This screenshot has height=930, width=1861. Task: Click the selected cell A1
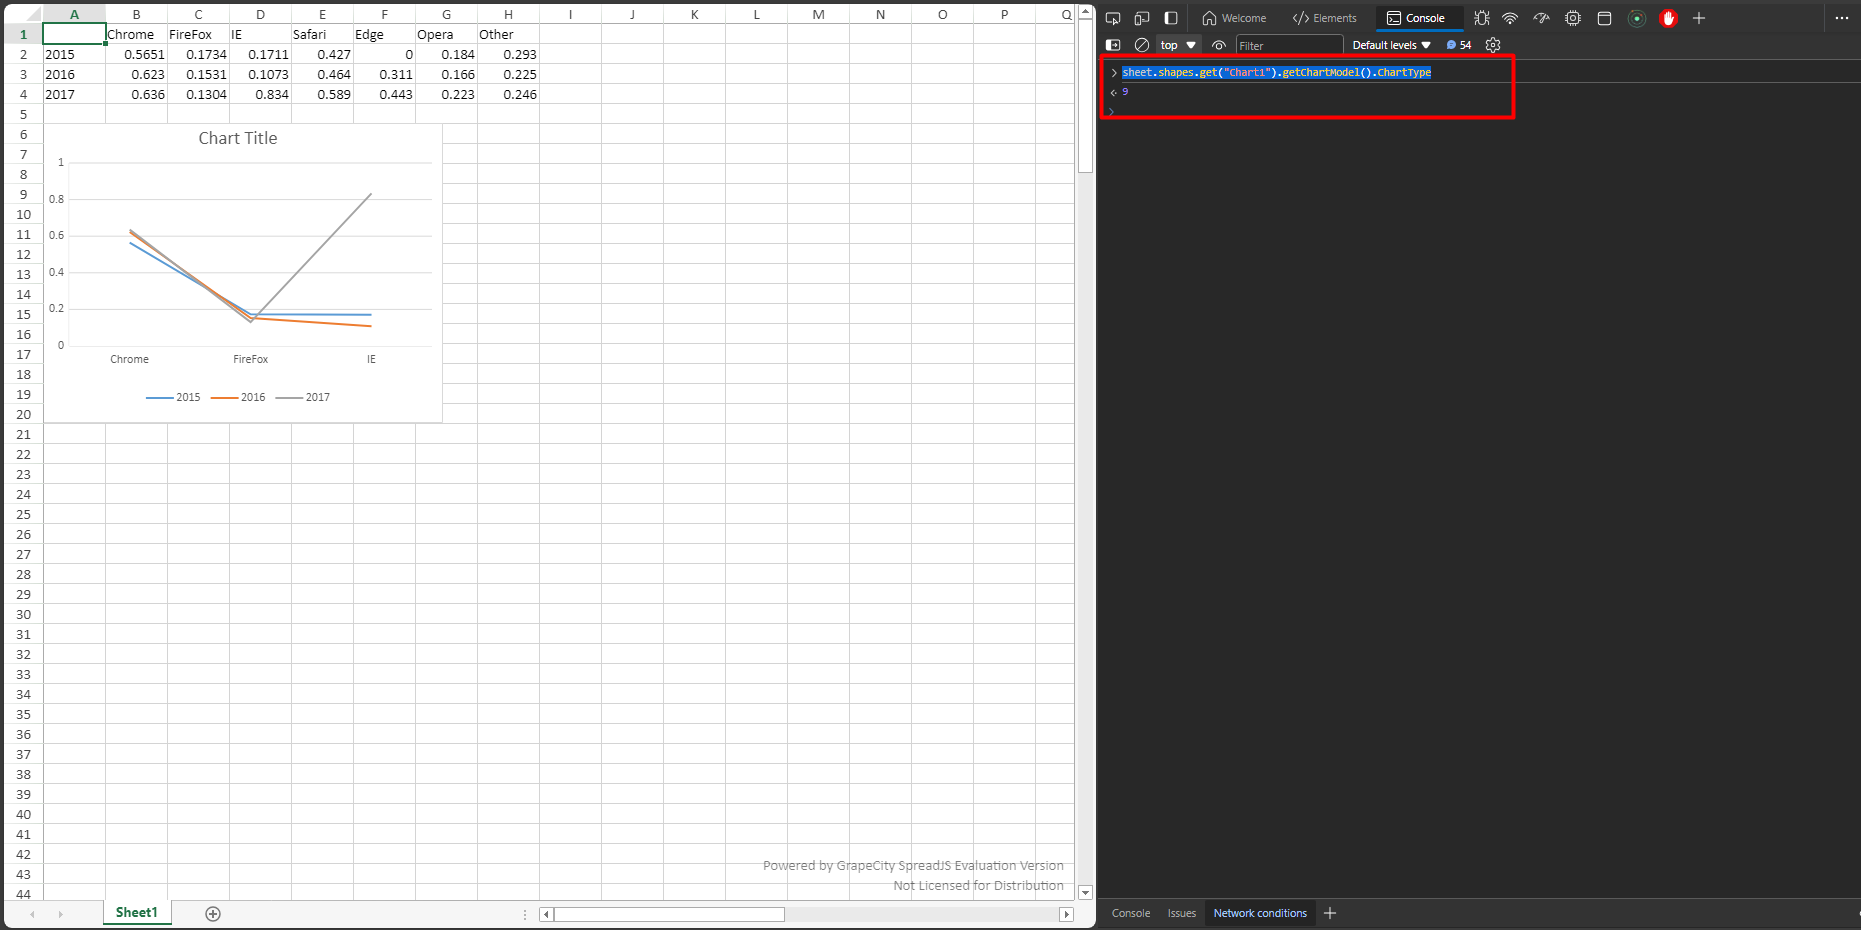click(x=74, y=34)
